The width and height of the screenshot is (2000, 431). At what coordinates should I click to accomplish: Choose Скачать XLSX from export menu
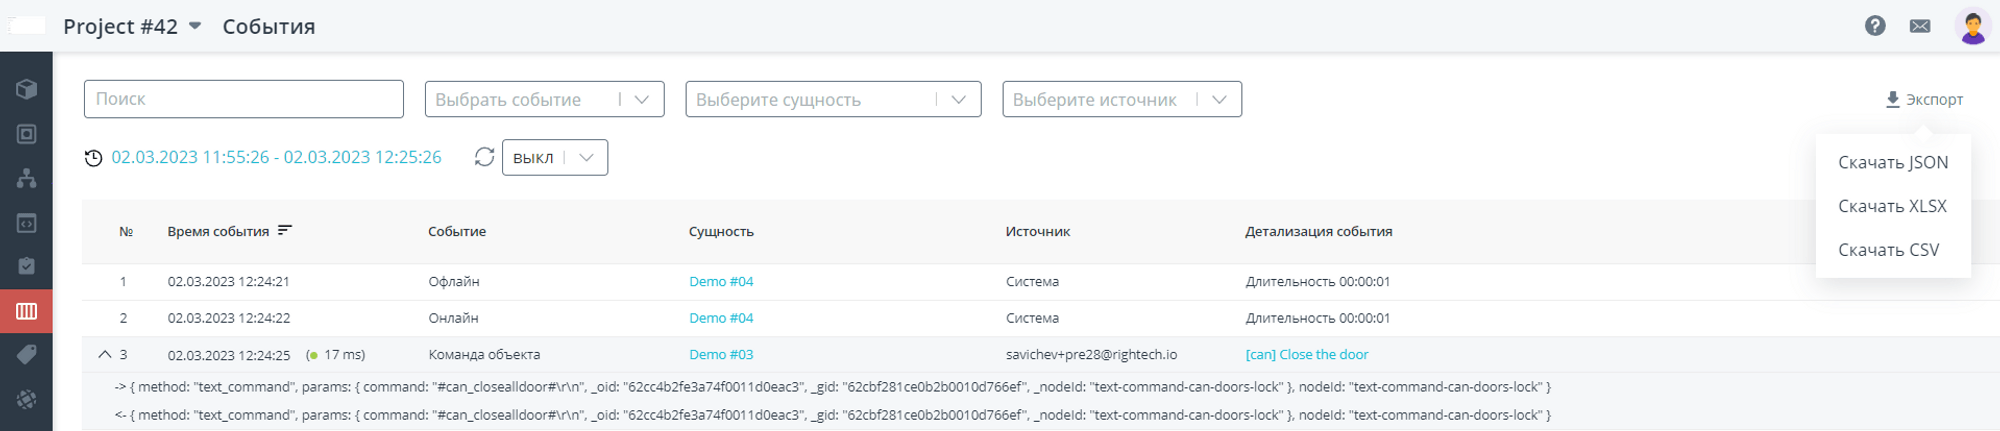[1892, 206]
